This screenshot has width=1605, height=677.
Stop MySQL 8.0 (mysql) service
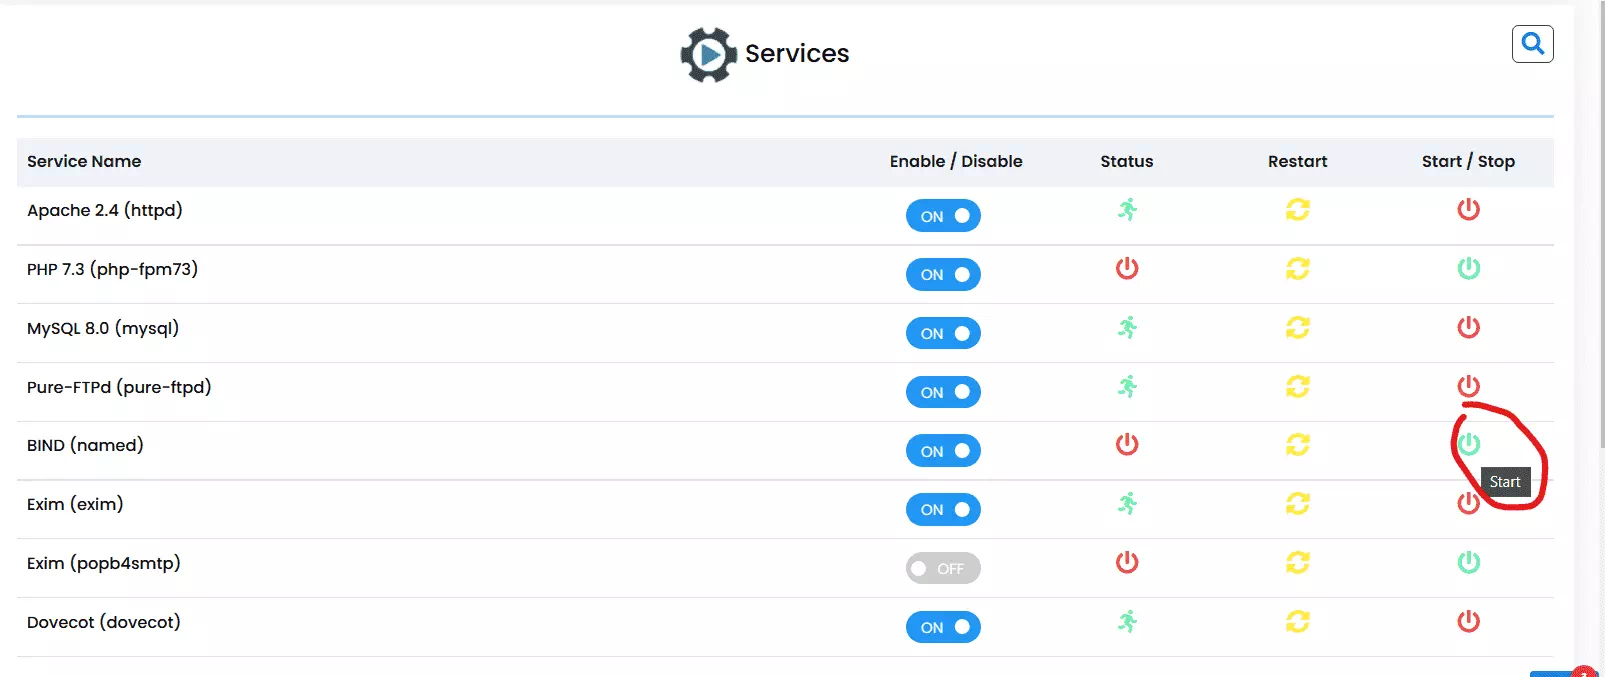click(1468, 327)
